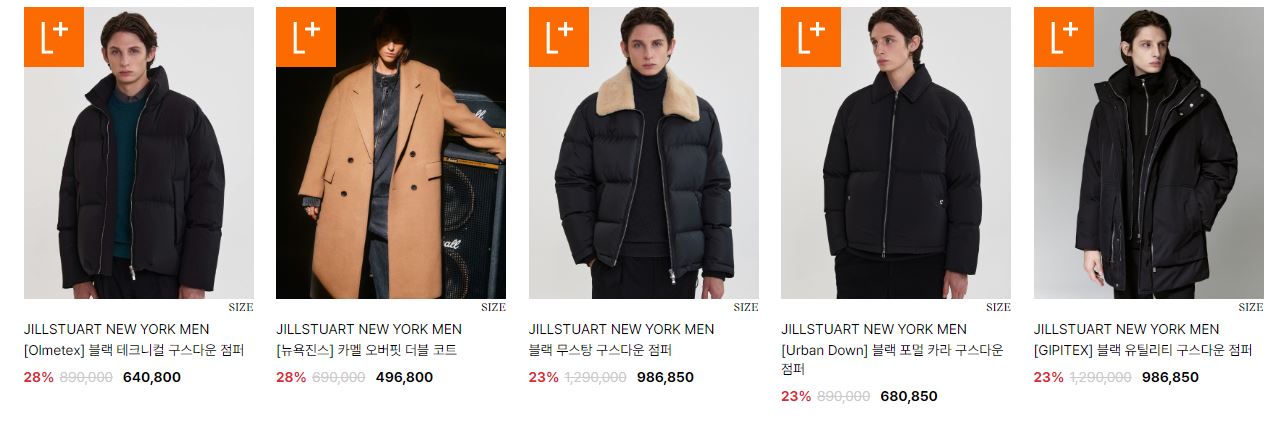
Task: Click the L+ badge on Olmetex jumper
Action: coord(54,37)
